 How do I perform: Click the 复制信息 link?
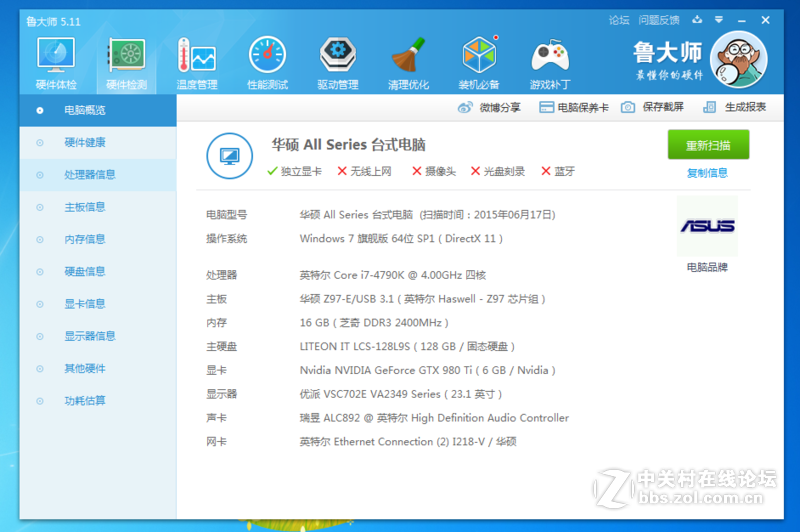707,173
